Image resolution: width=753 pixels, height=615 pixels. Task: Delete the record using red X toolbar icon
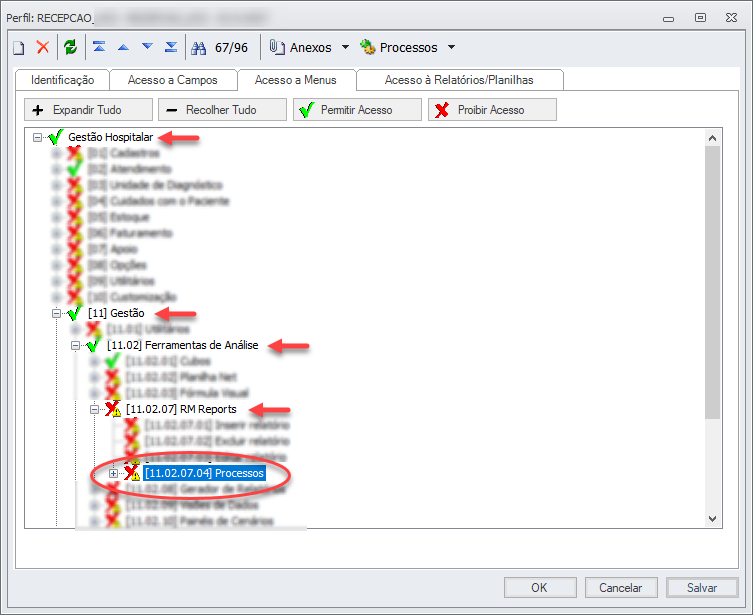43,47
